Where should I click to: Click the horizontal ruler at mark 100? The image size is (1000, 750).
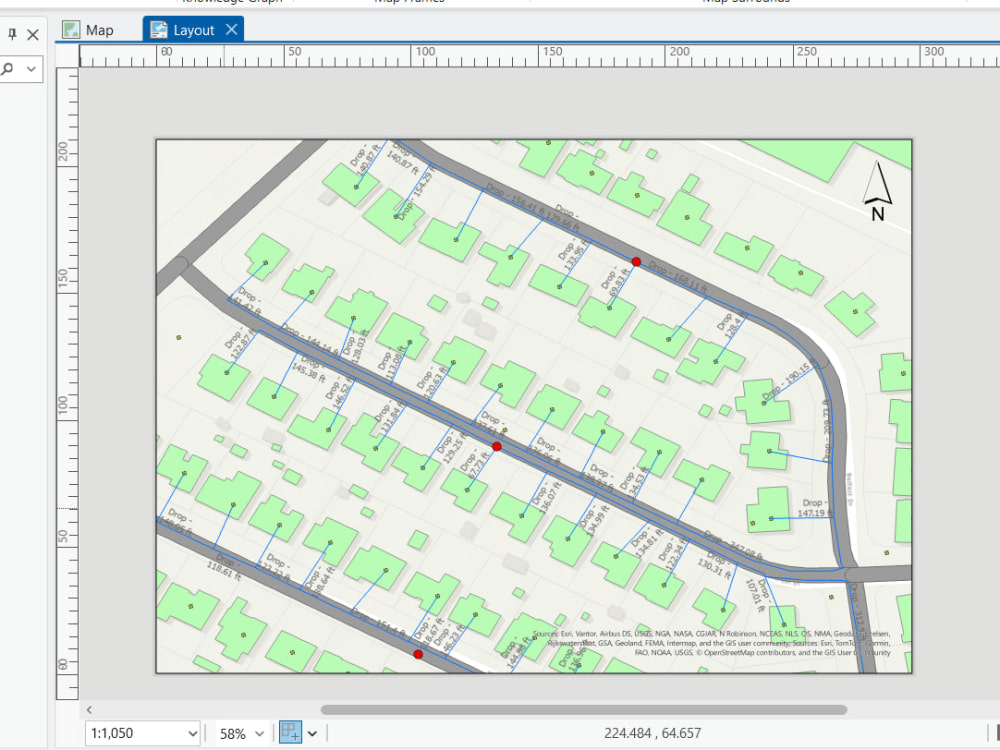(x=424, y=54)
